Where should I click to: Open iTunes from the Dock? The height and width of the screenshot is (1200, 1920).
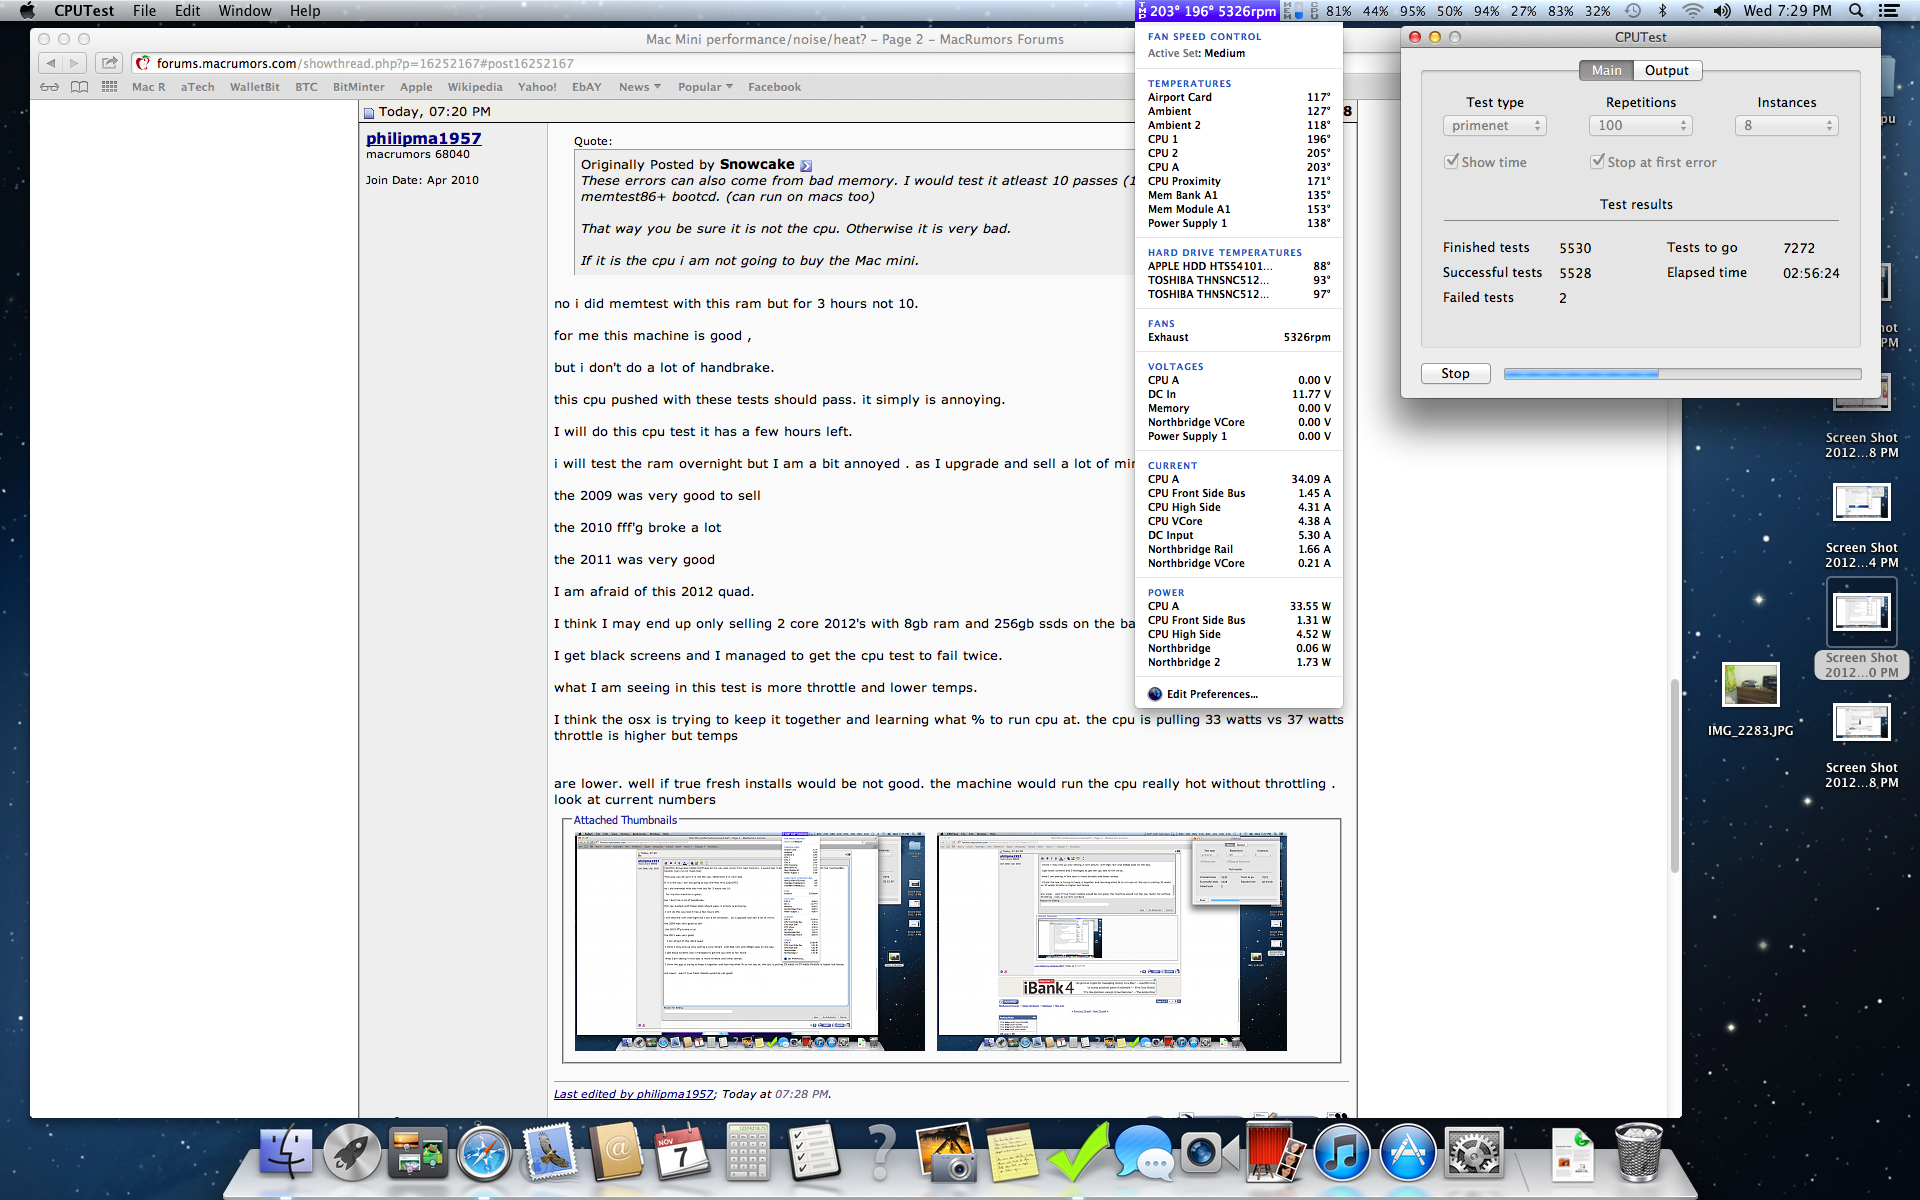1340,1153
